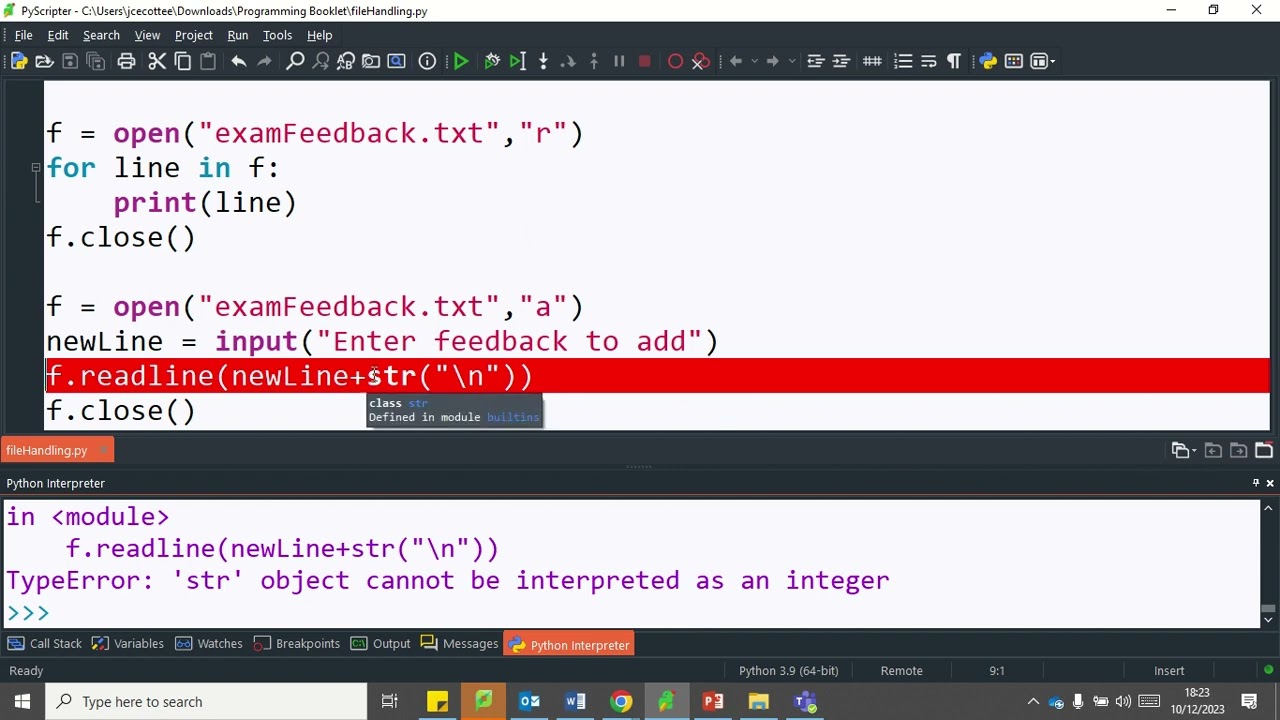Navigate back with the left arrow icon

click(736, 61)
